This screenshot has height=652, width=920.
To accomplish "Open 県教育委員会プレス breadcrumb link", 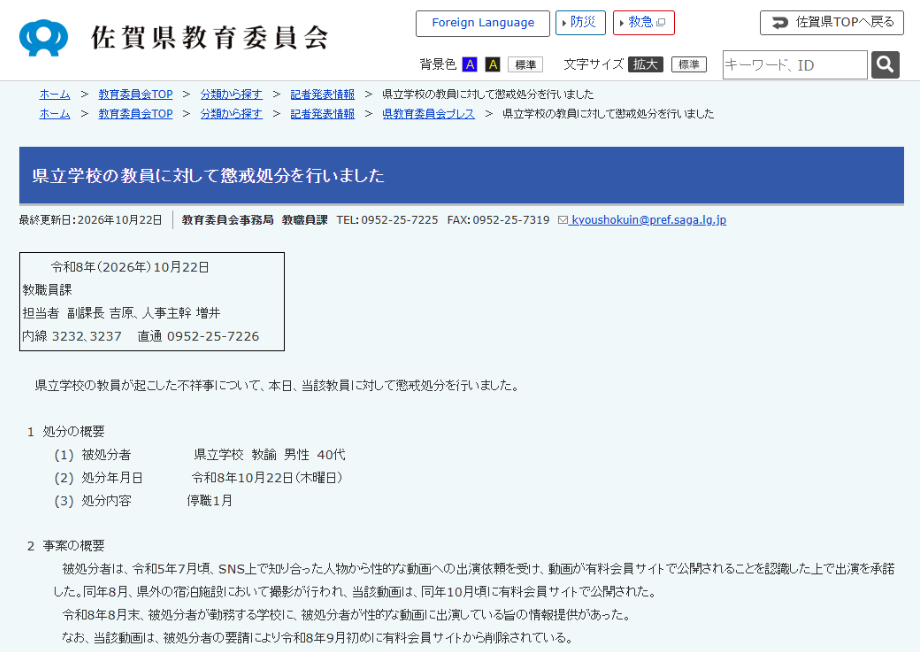I will click(428, 114).
